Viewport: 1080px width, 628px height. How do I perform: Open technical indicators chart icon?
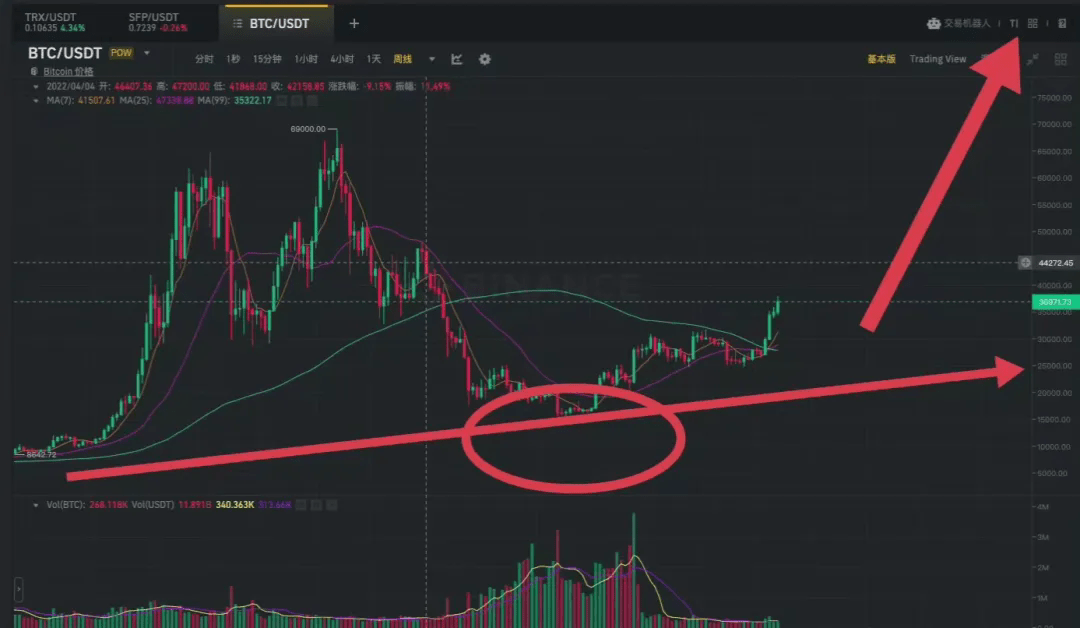coord(457,59)
